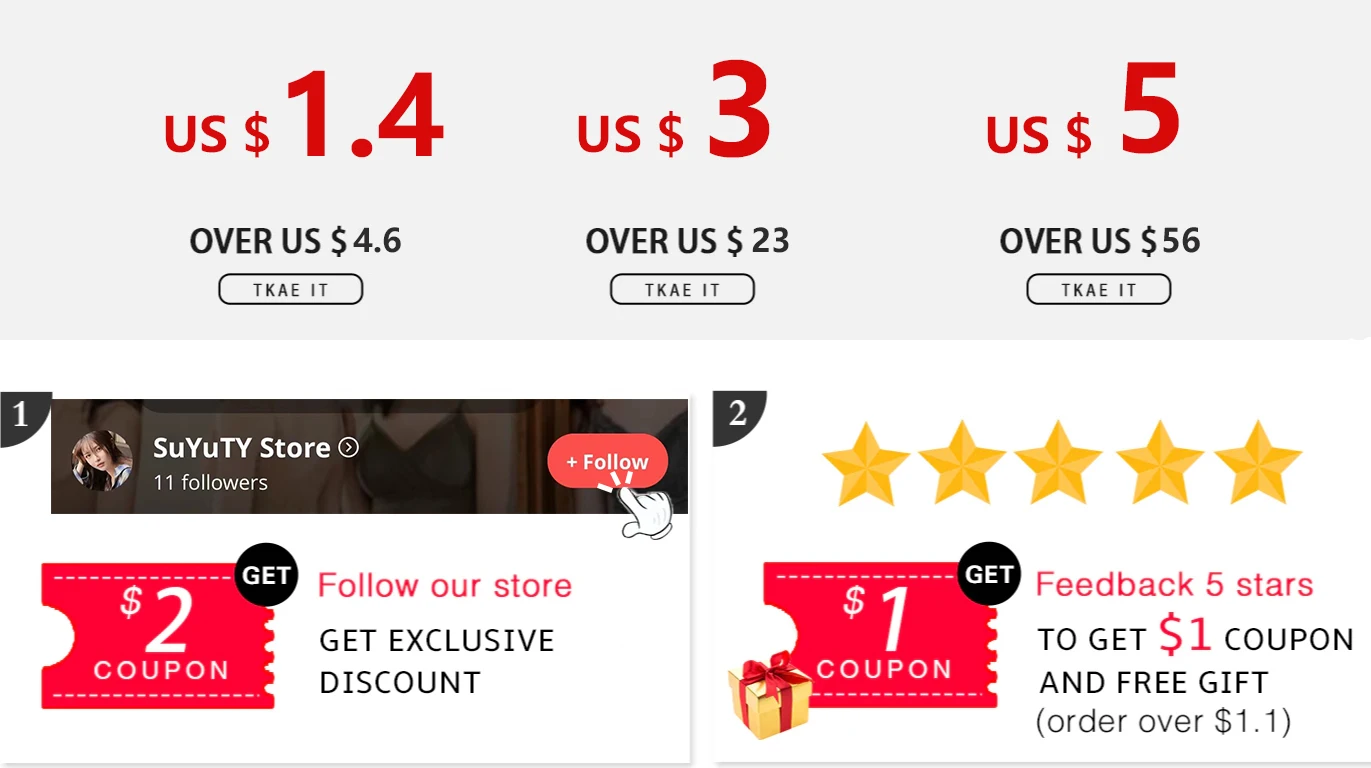
Task: Click the SuYuTY Store profile avatar
Action: pyautogui.click(x=102, y=461)
